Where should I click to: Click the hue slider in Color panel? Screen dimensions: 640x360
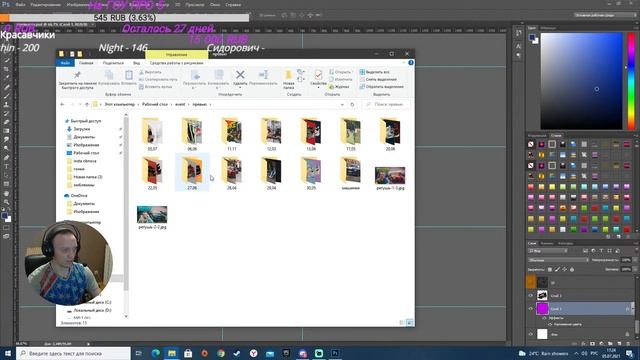point(631,81)
